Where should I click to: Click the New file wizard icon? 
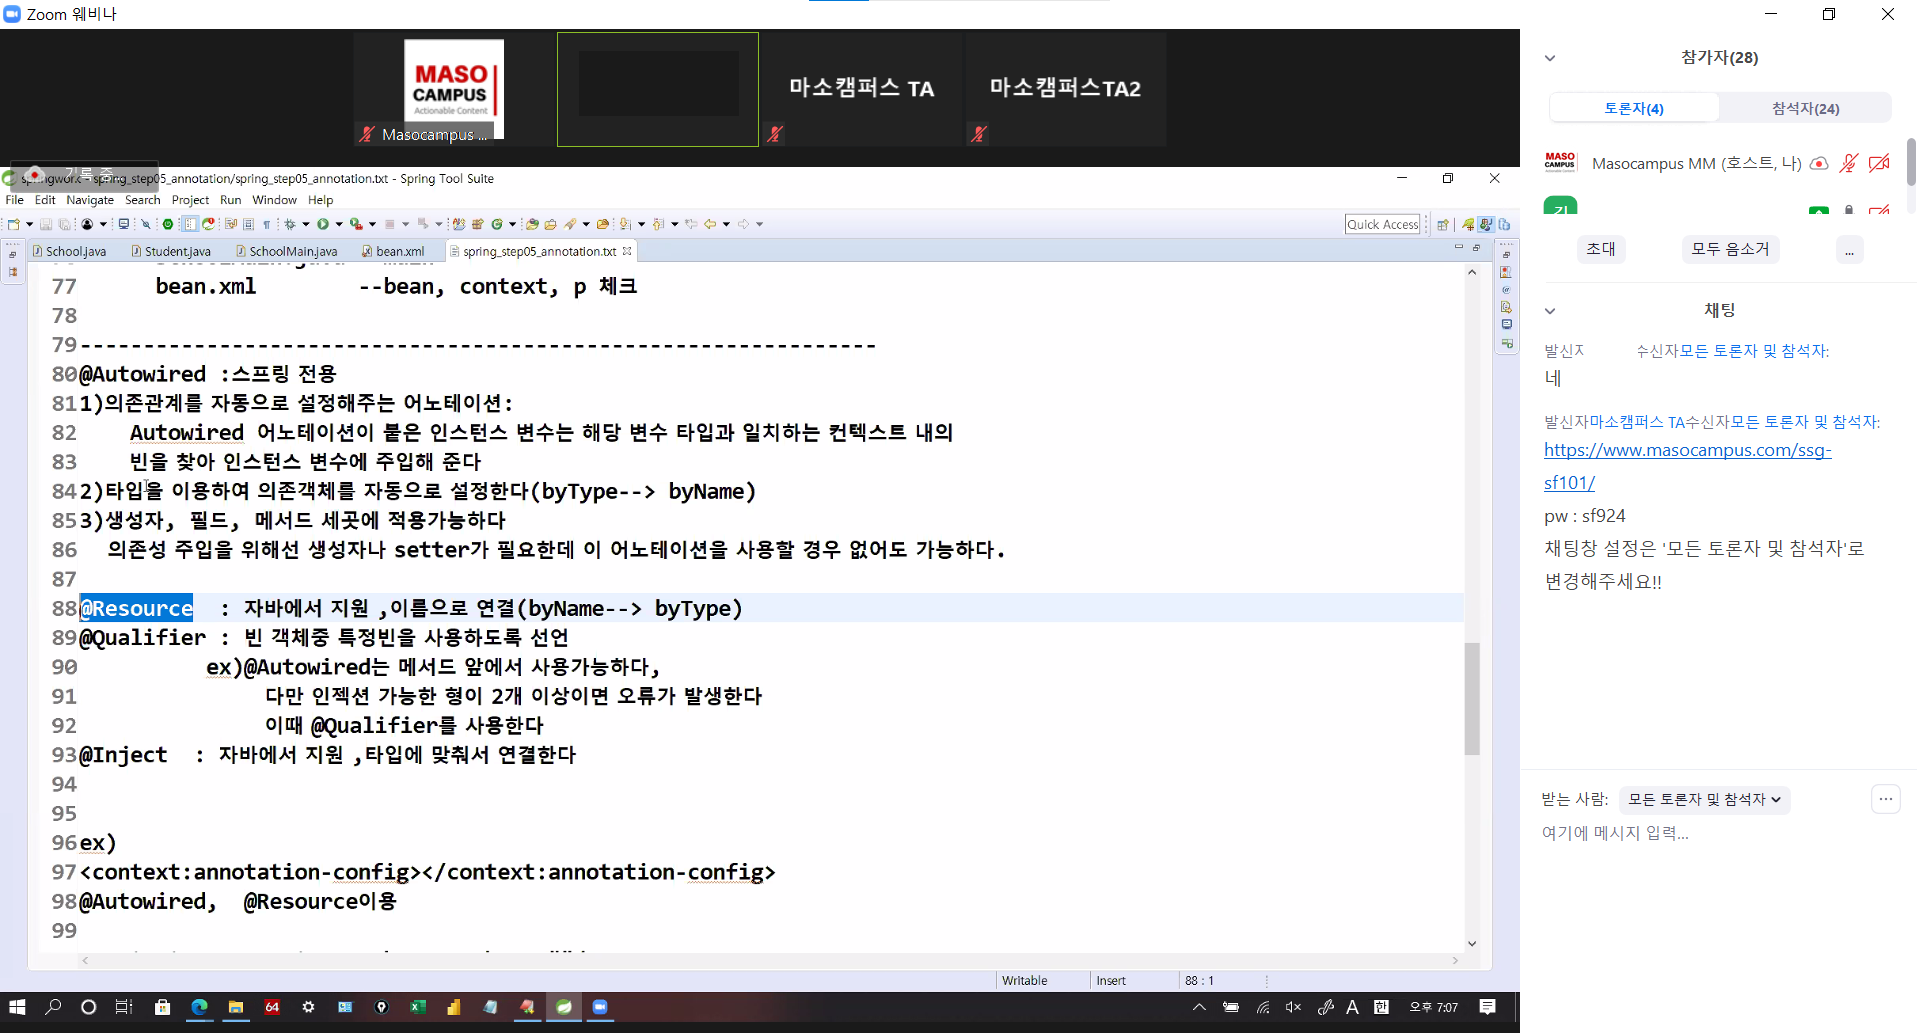click(x=14, y=224)
